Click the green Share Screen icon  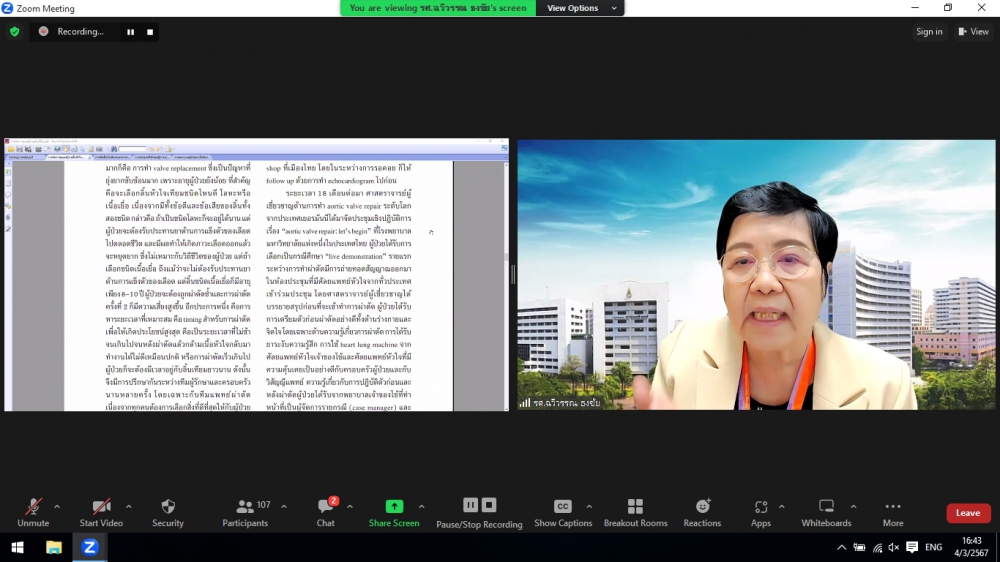click(x=394, y=507)
